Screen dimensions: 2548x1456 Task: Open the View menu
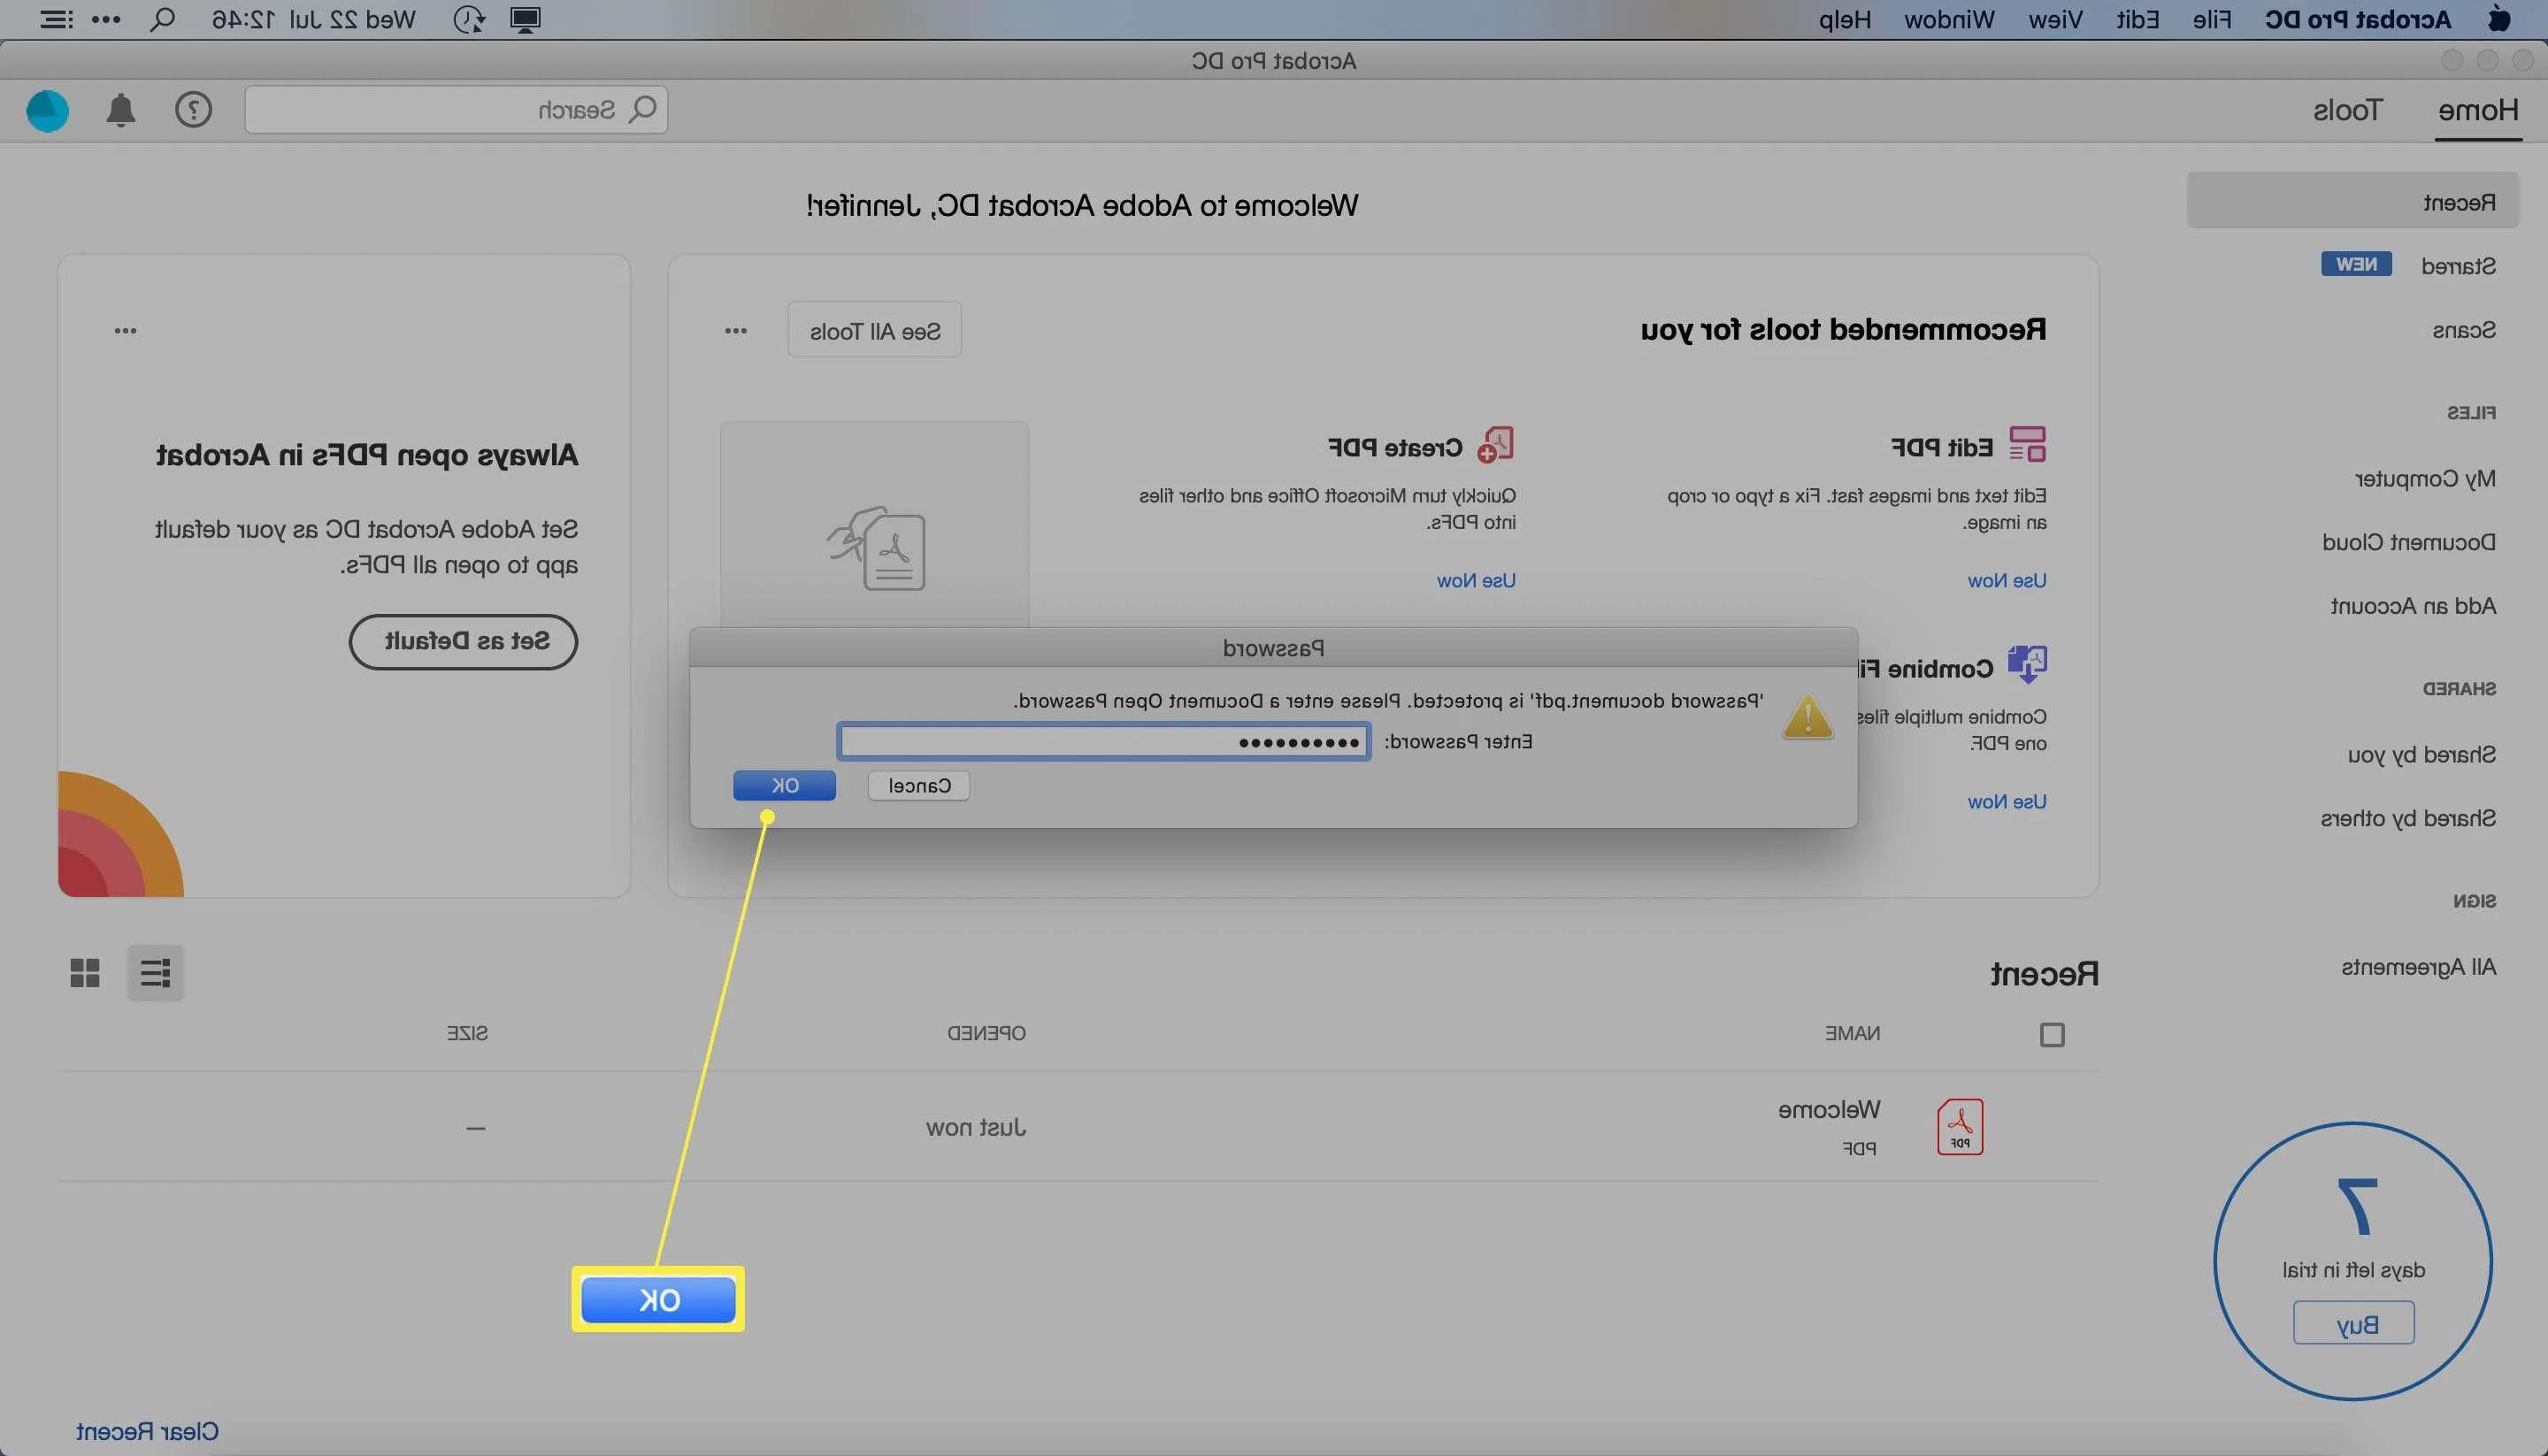tap(2055, 20)
